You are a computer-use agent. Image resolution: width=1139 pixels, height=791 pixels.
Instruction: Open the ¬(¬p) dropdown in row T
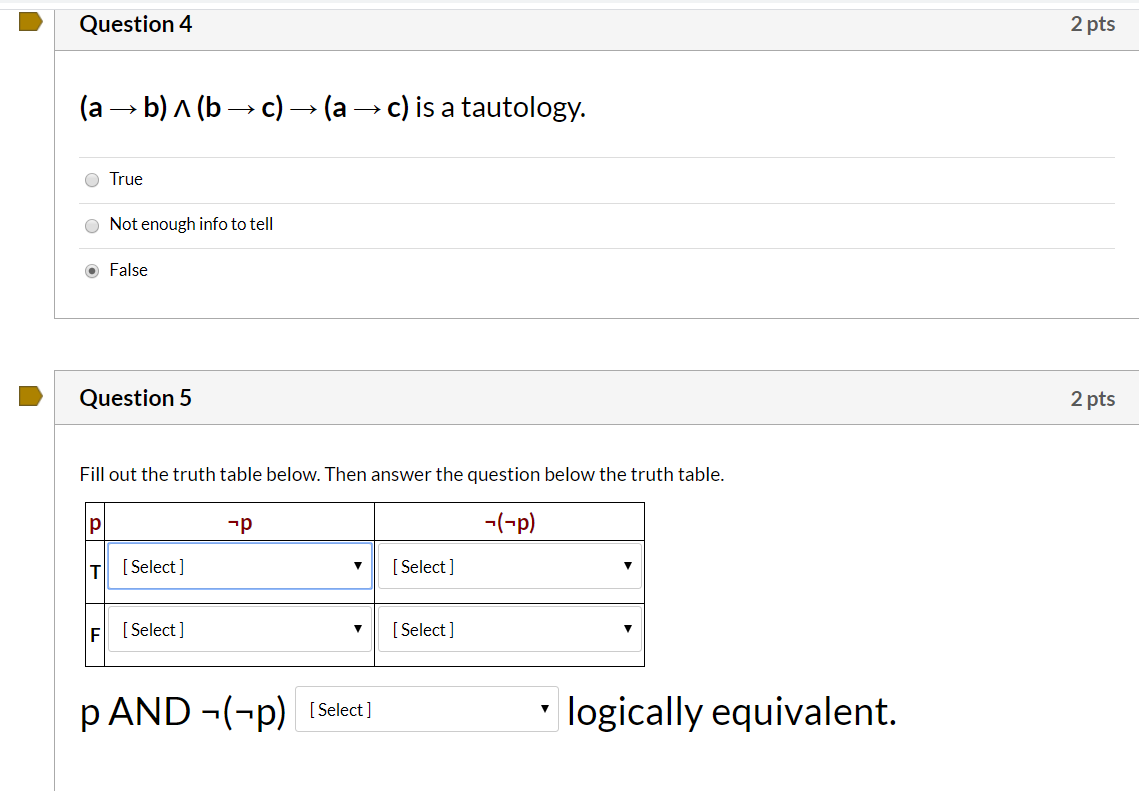coord(510,566)
